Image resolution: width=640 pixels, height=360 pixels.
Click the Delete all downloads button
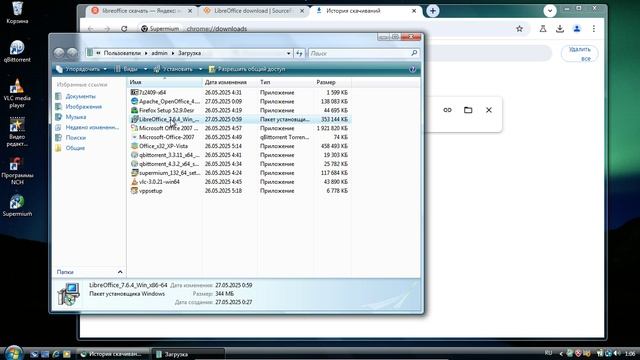[x=580, y=53]
